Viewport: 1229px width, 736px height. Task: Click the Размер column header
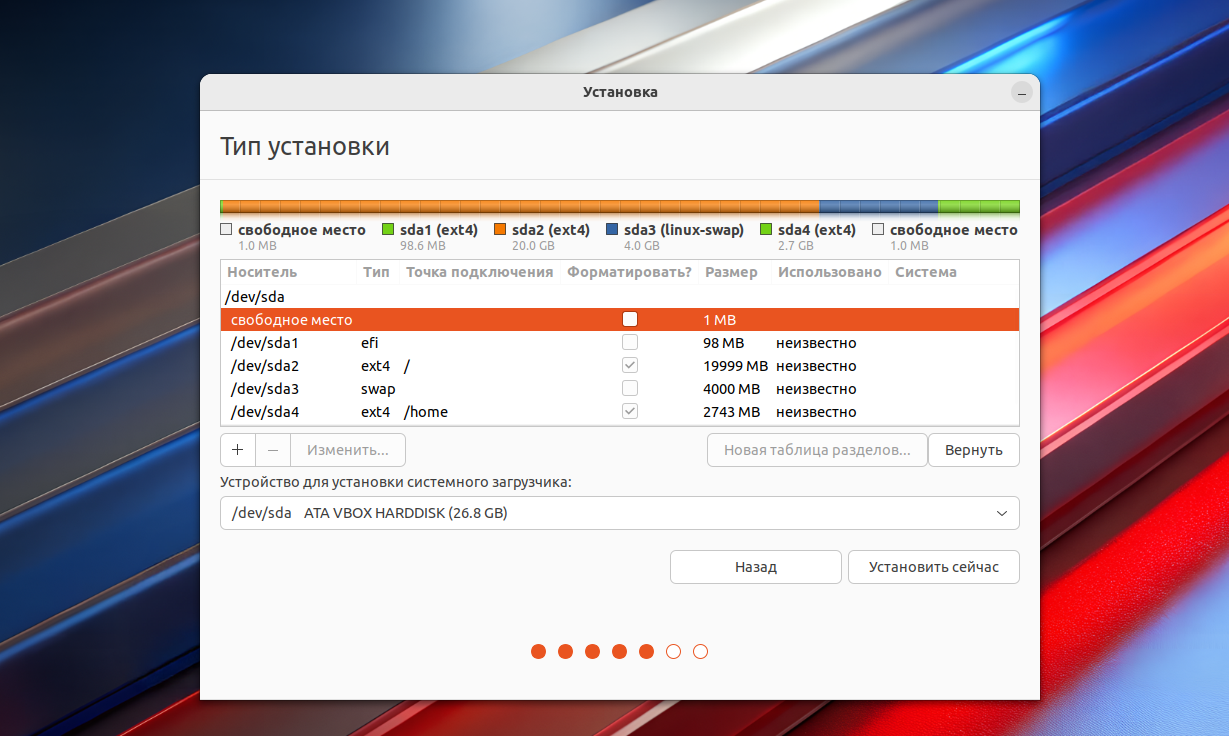coord(731,272)
